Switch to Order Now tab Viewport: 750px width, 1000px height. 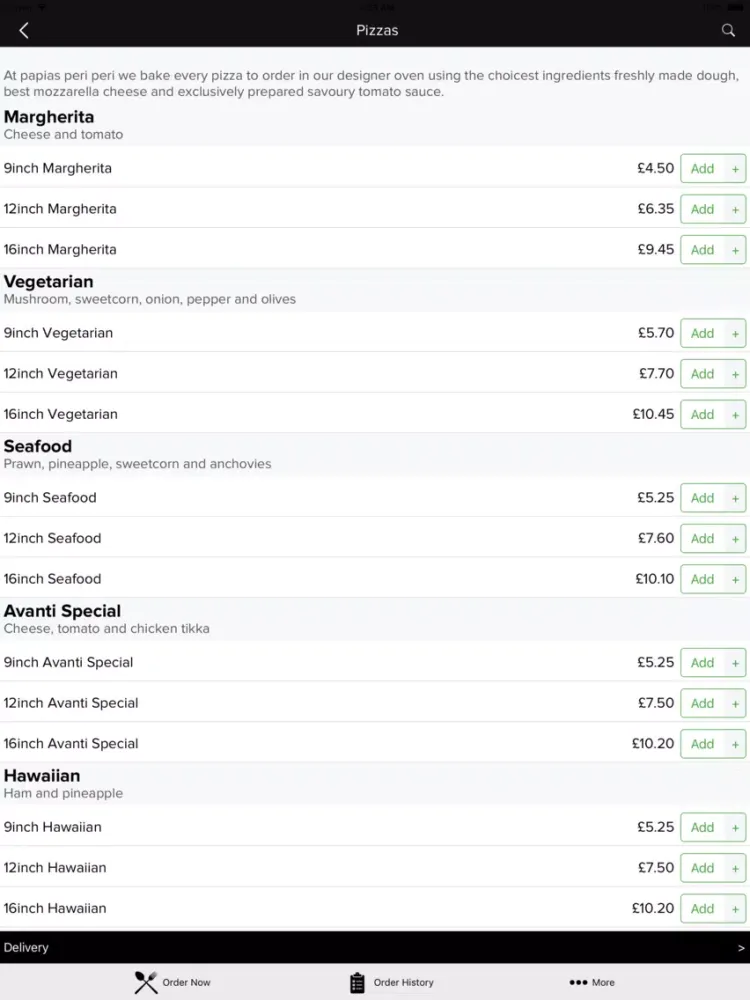pyautogui.click(x=172, y=982)
